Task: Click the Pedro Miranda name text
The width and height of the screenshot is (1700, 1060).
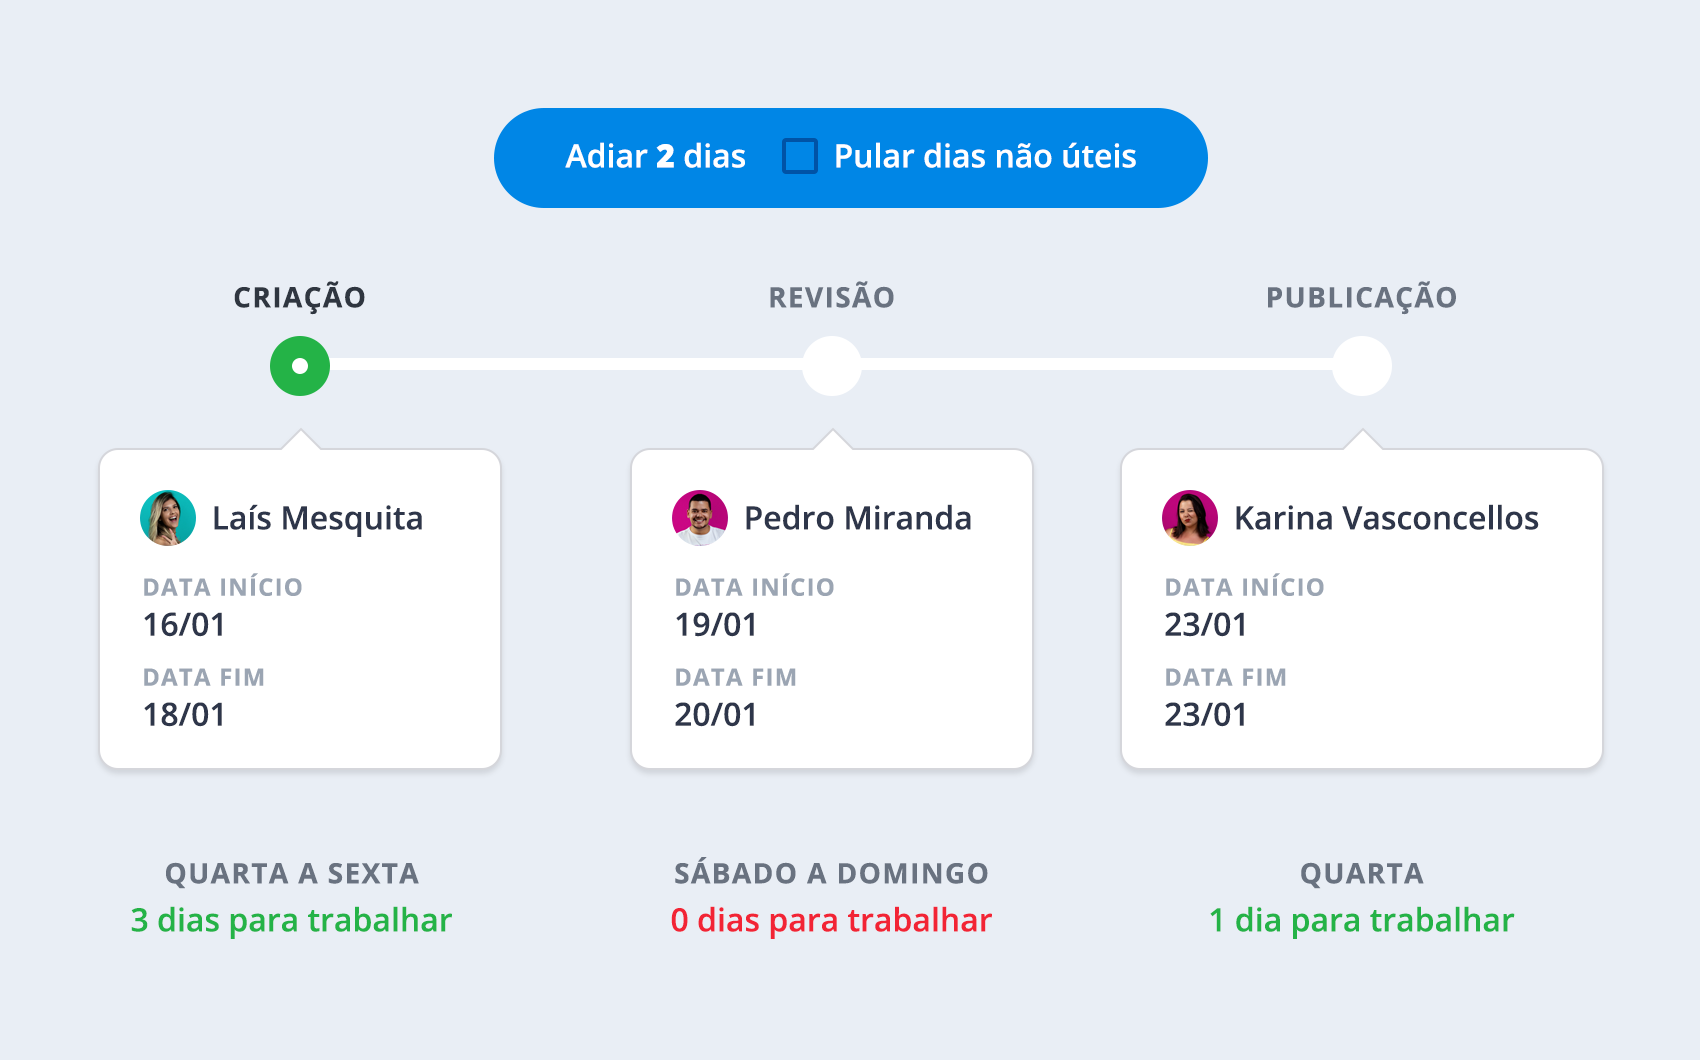Action: (x=858, y=518)
